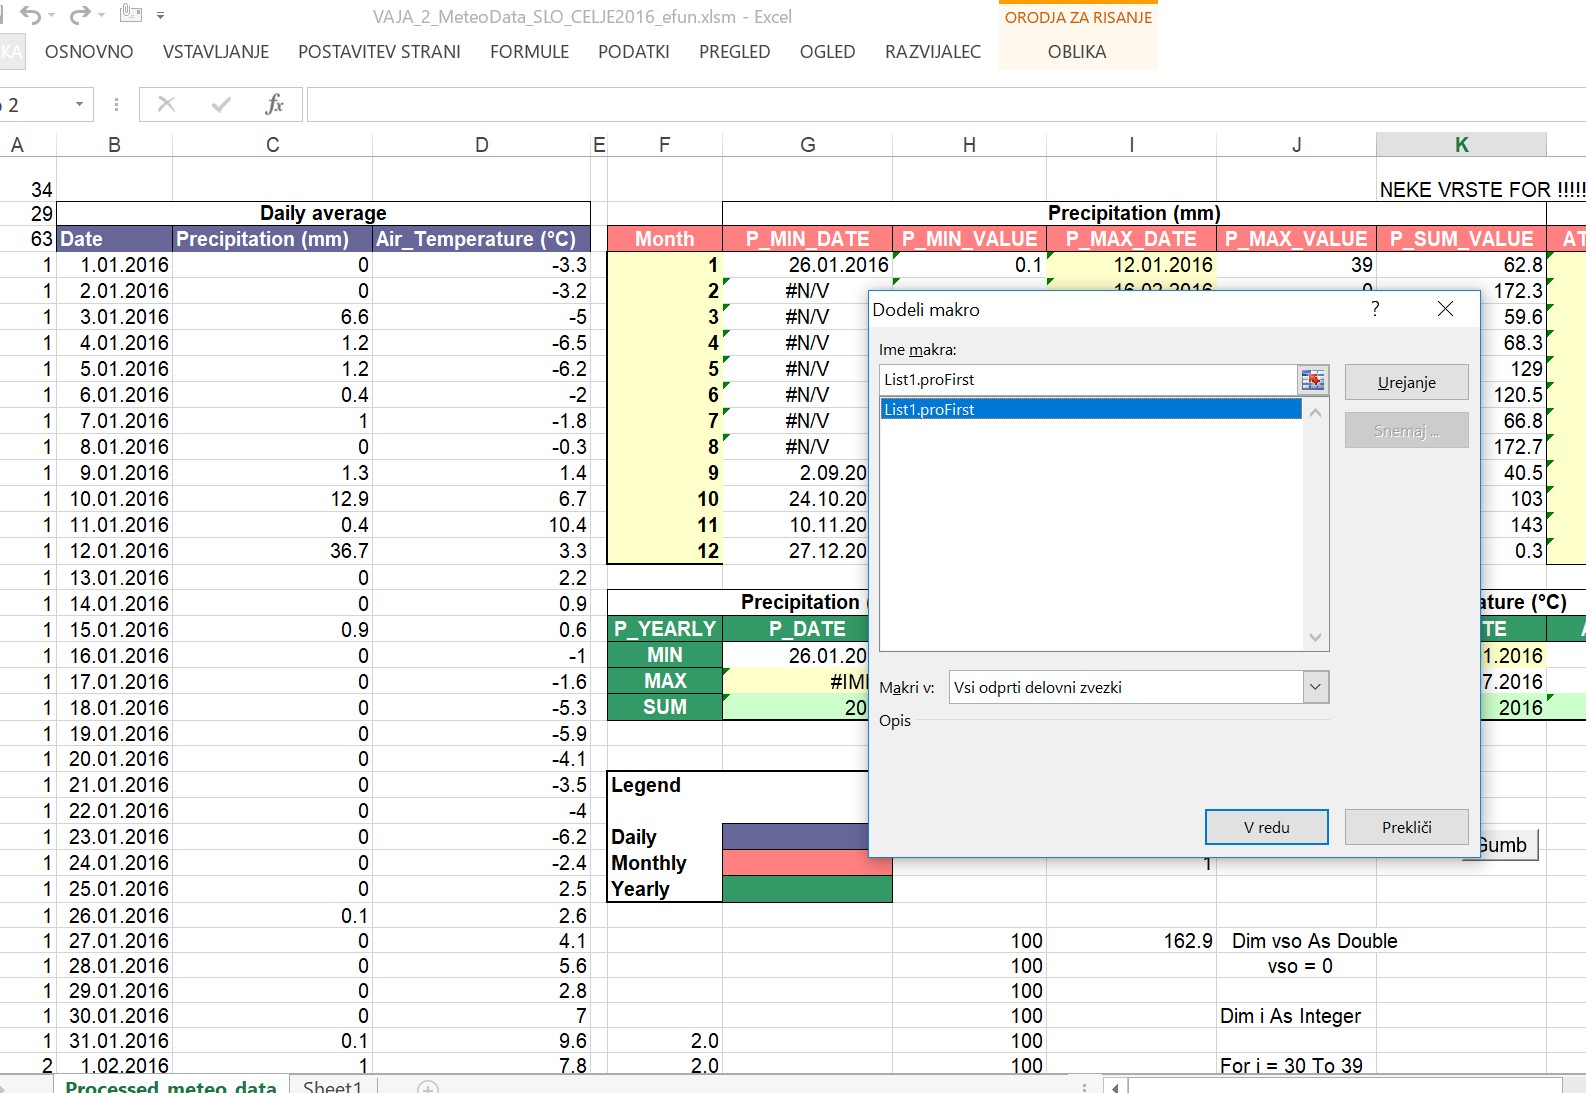This screenshot has width=1586, height=1093.
Task: Click the formula bar enter checkmark icon
Action: coord(221,104)
